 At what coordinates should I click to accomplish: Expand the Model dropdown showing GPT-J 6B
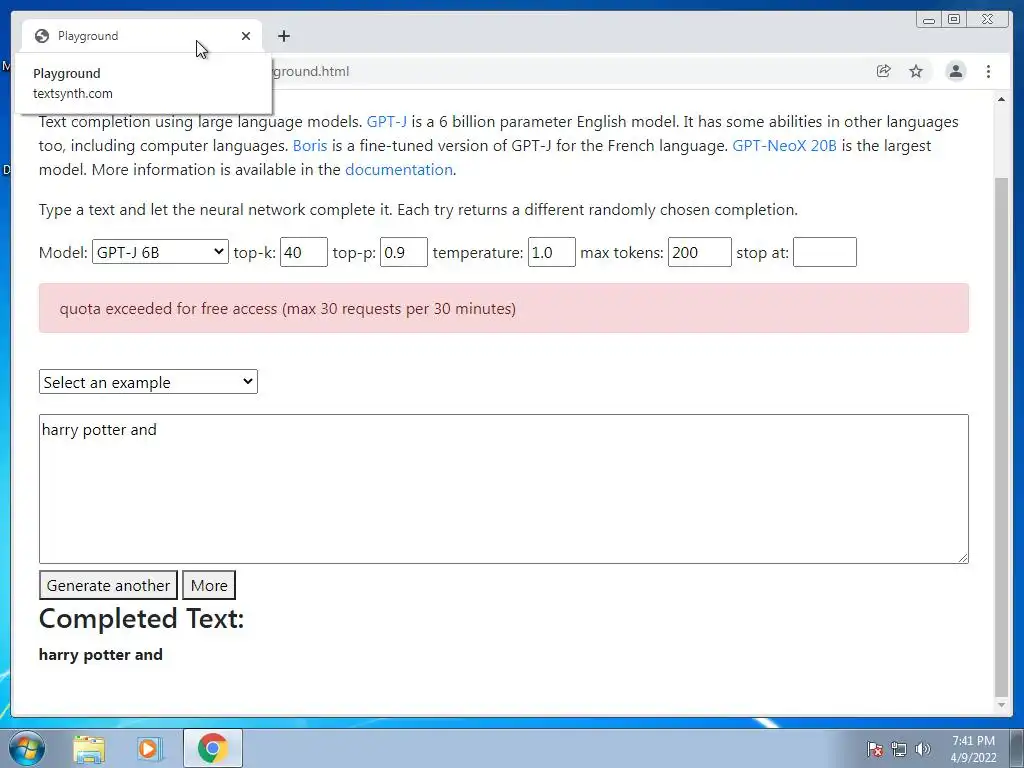(160, 252)
